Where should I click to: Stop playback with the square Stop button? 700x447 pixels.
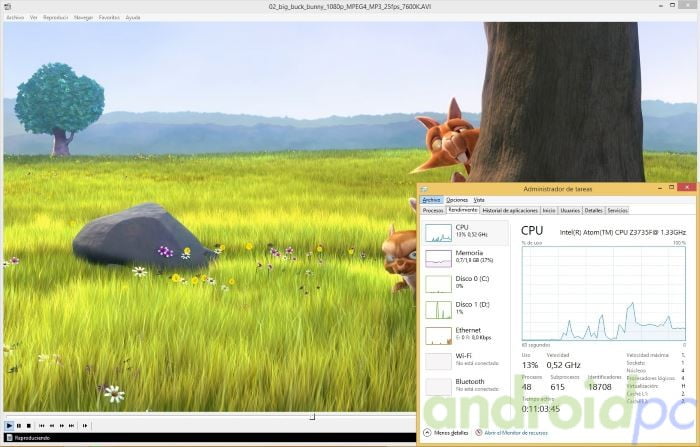point(29,426)
